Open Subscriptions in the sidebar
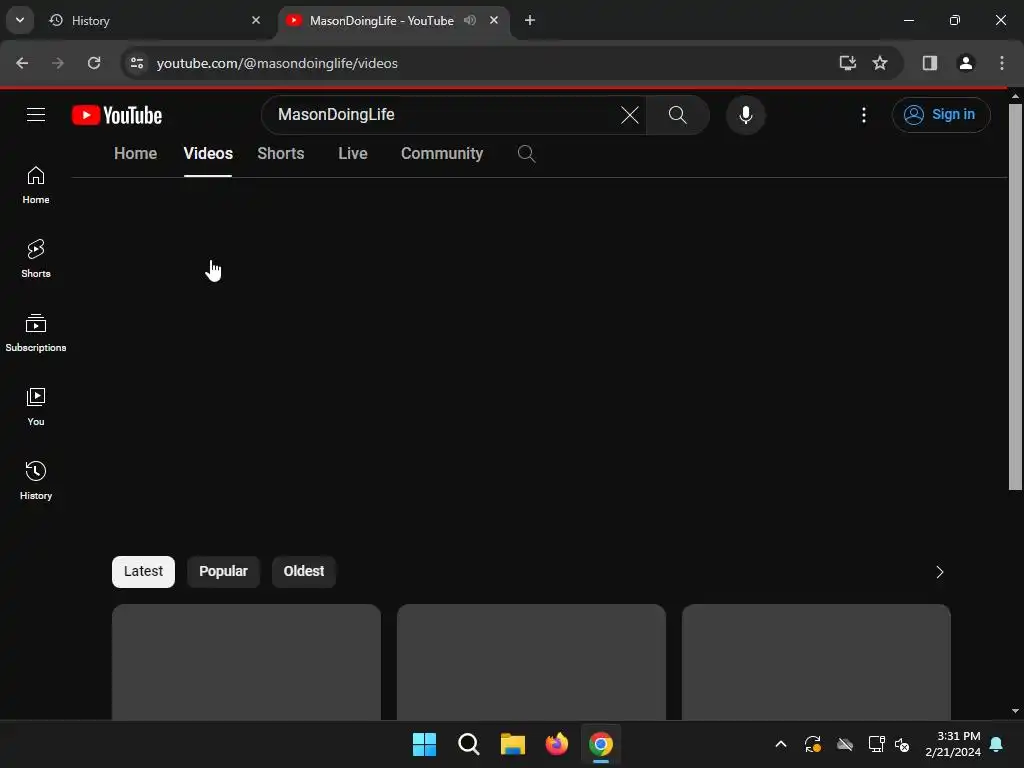This screenshot has width=1024, height=768. (x=36, y=333)
